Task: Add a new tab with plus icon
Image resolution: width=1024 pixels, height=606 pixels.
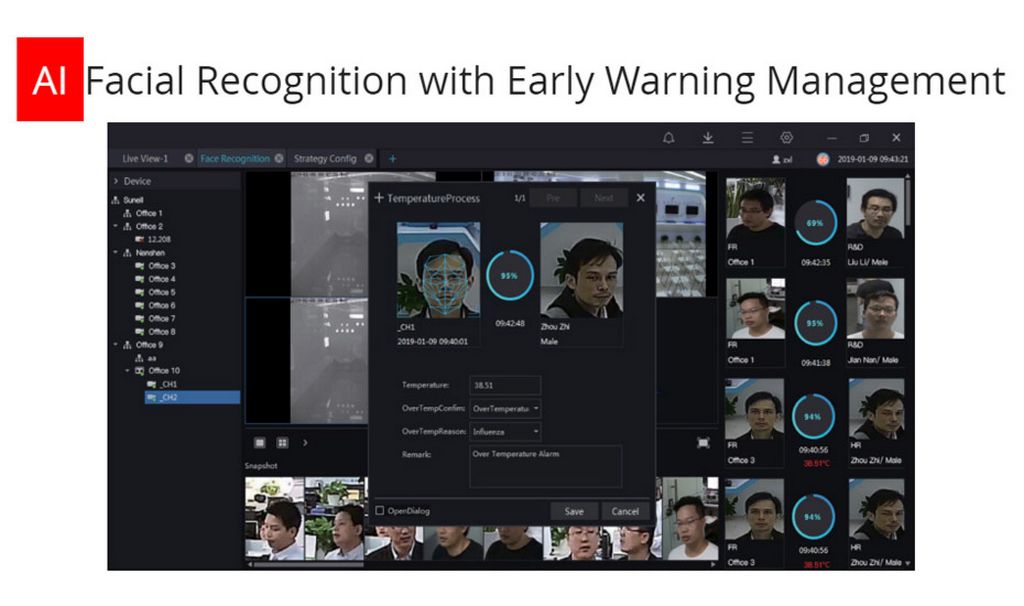Action: (392, 158)
